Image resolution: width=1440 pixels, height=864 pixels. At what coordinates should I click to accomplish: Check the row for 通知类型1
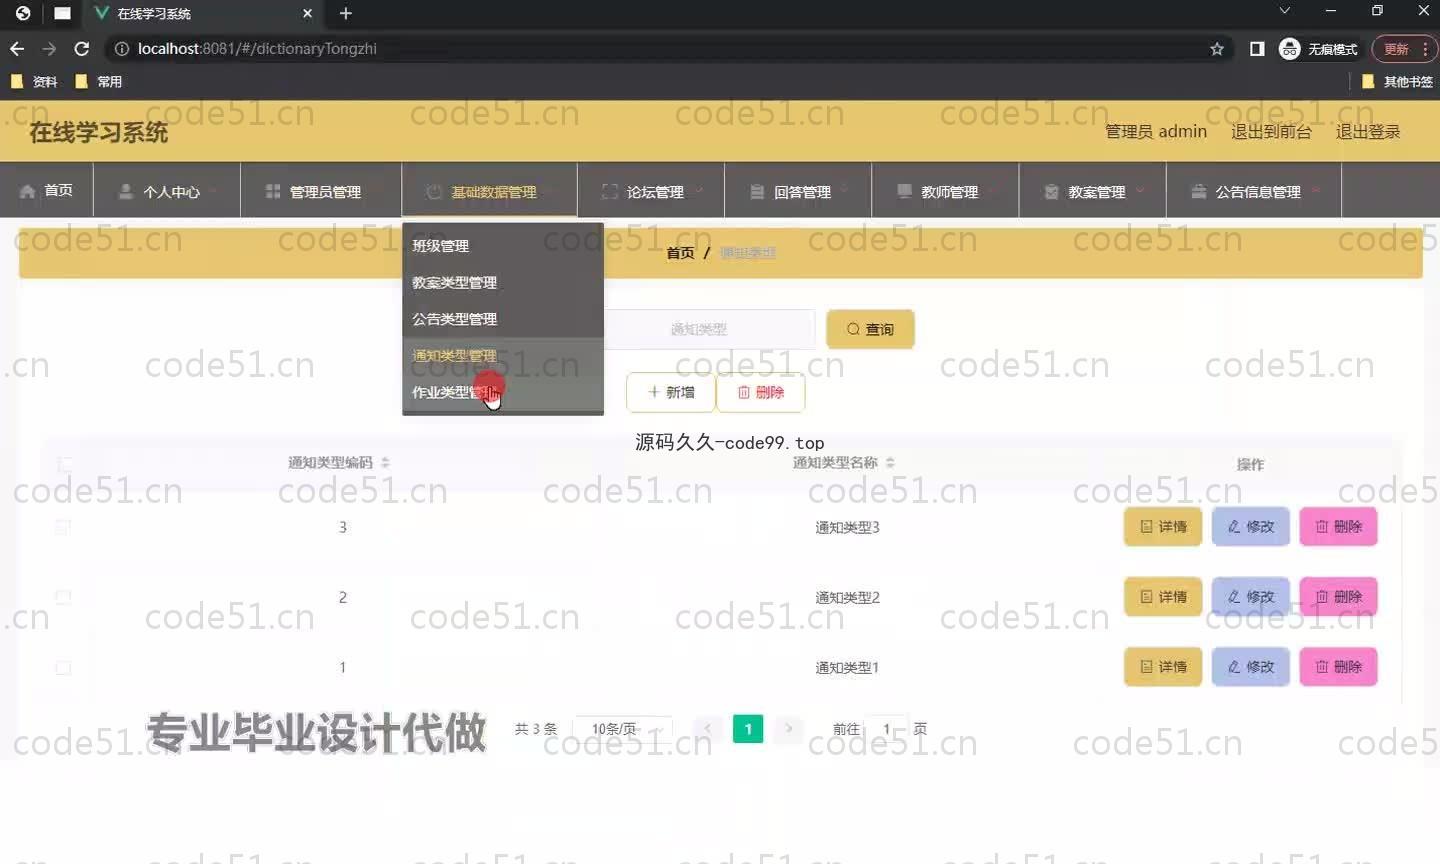tap(63, 667)
